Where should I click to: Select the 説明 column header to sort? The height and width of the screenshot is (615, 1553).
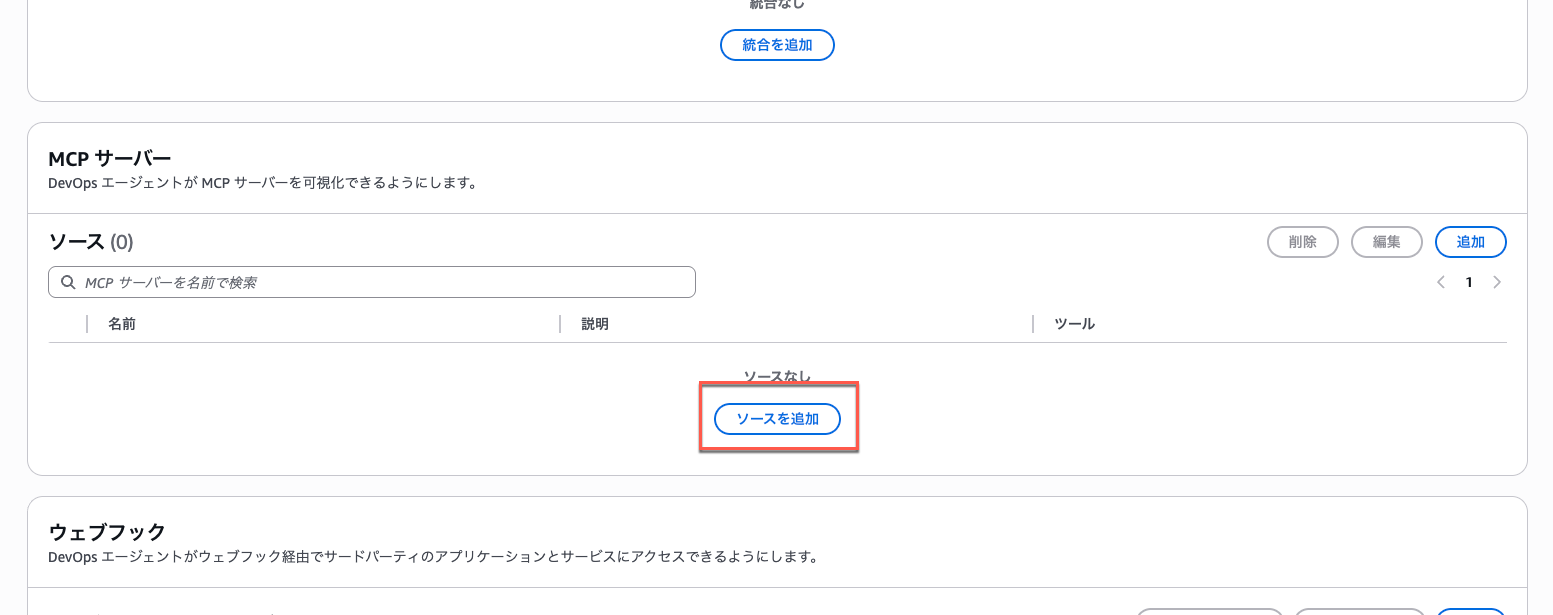pyautogui.click(x=592, y=323)
